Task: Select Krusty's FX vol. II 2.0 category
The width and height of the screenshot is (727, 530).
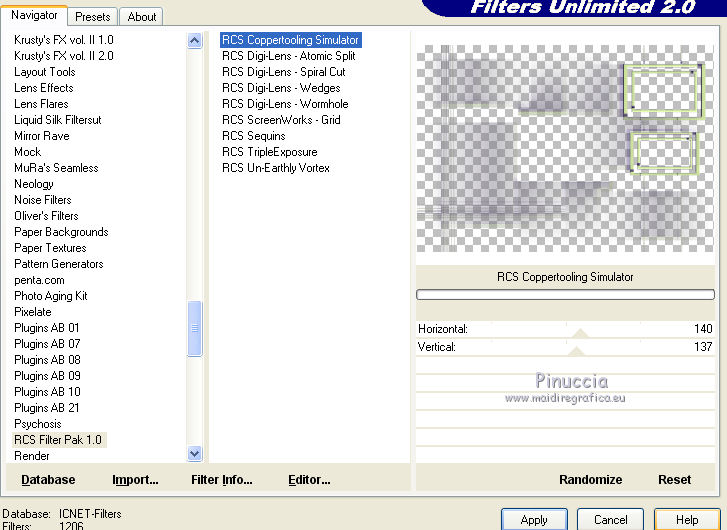Action: 64,56
